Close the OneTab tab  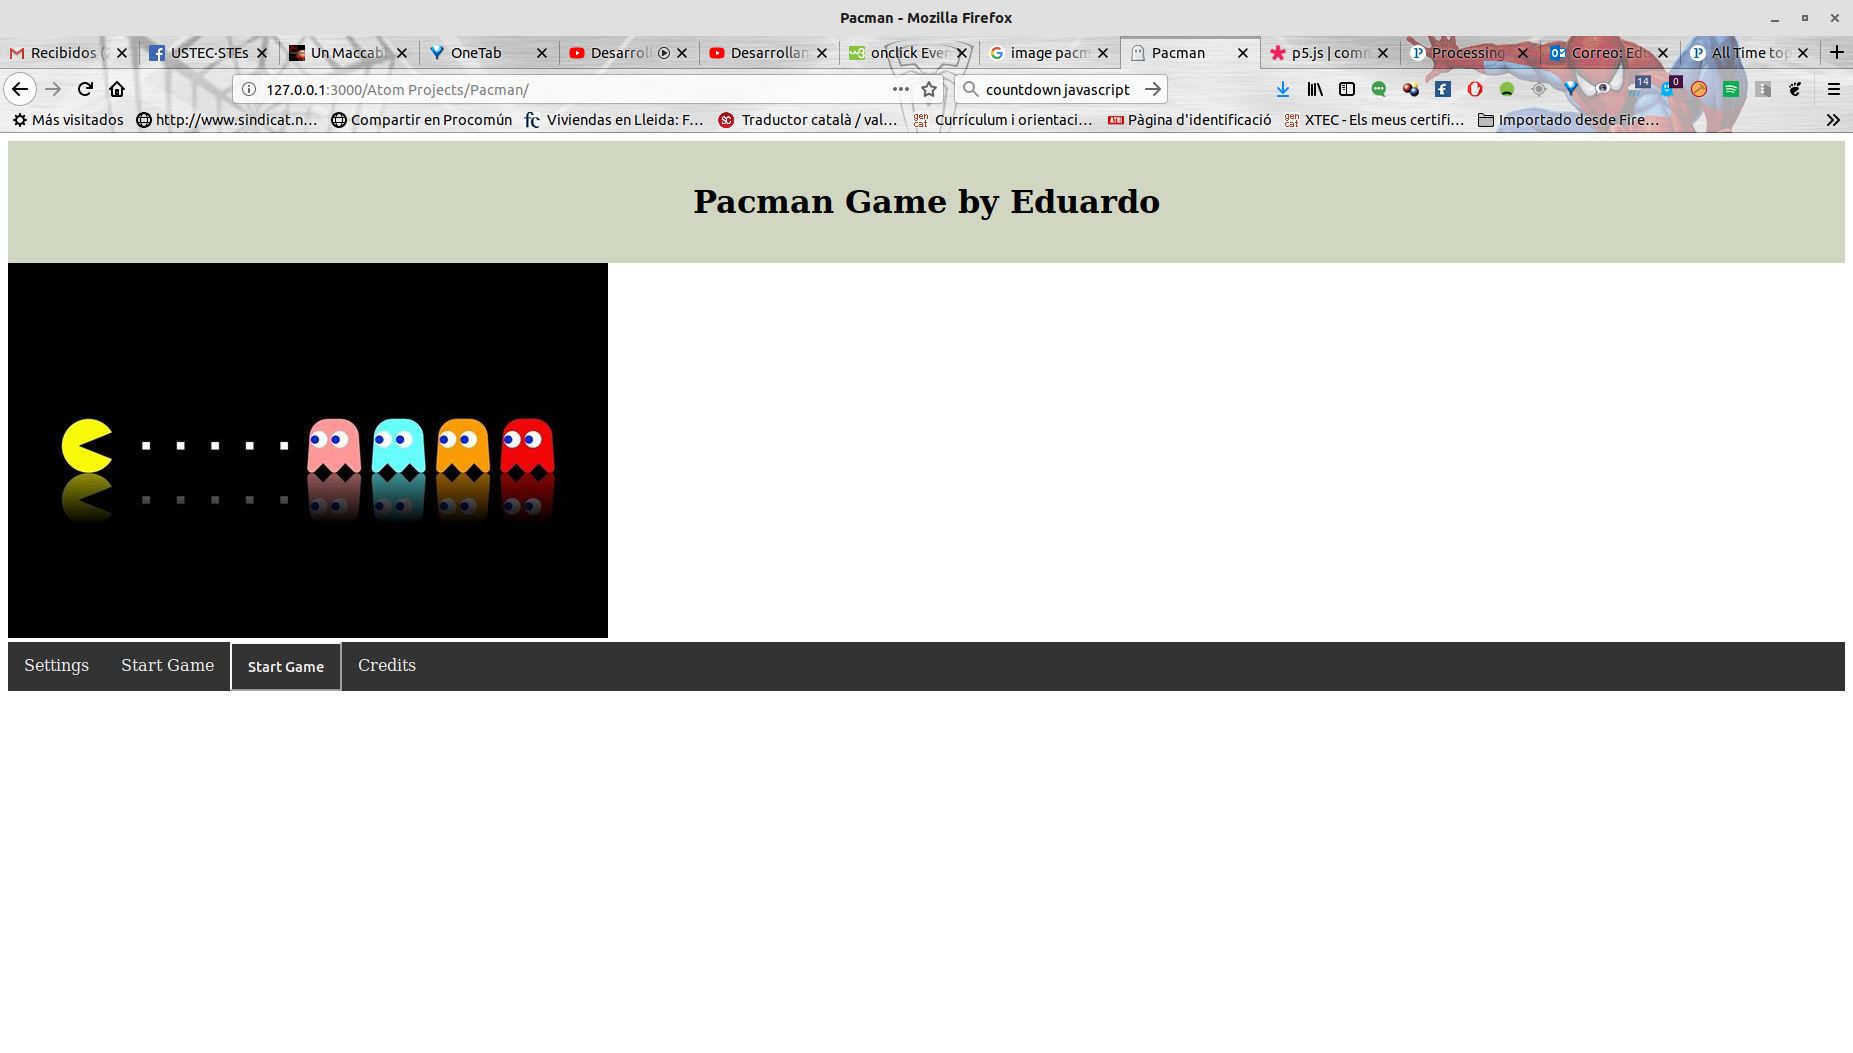coord(542,53)
